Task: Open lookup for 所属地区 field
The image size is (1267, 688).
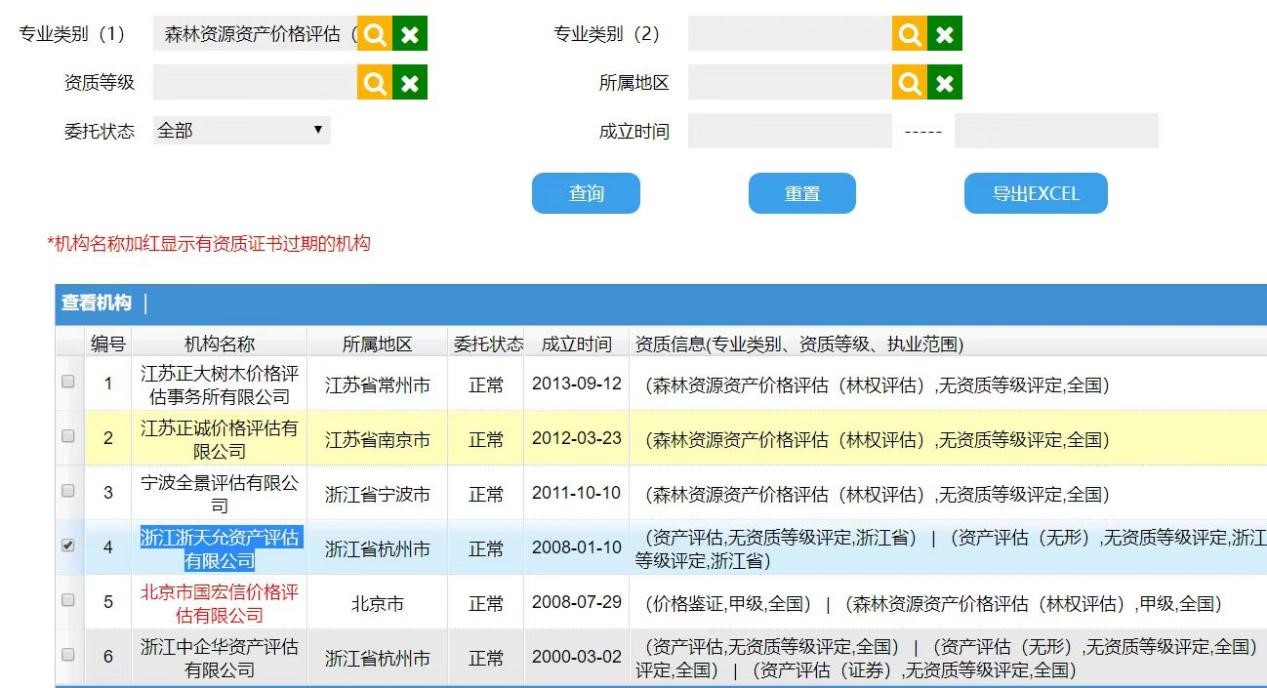Action: tap(909, 83)
